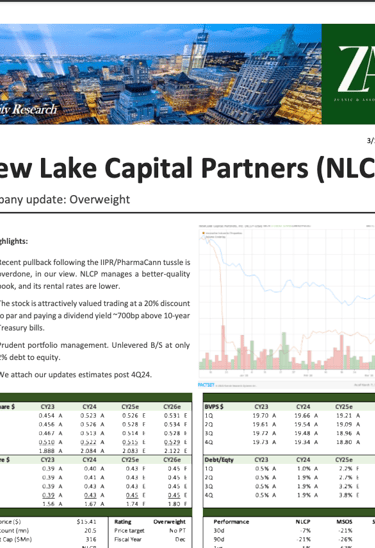Click the 'No PT' value
375x548 pixels.
(x=177, y=531)
